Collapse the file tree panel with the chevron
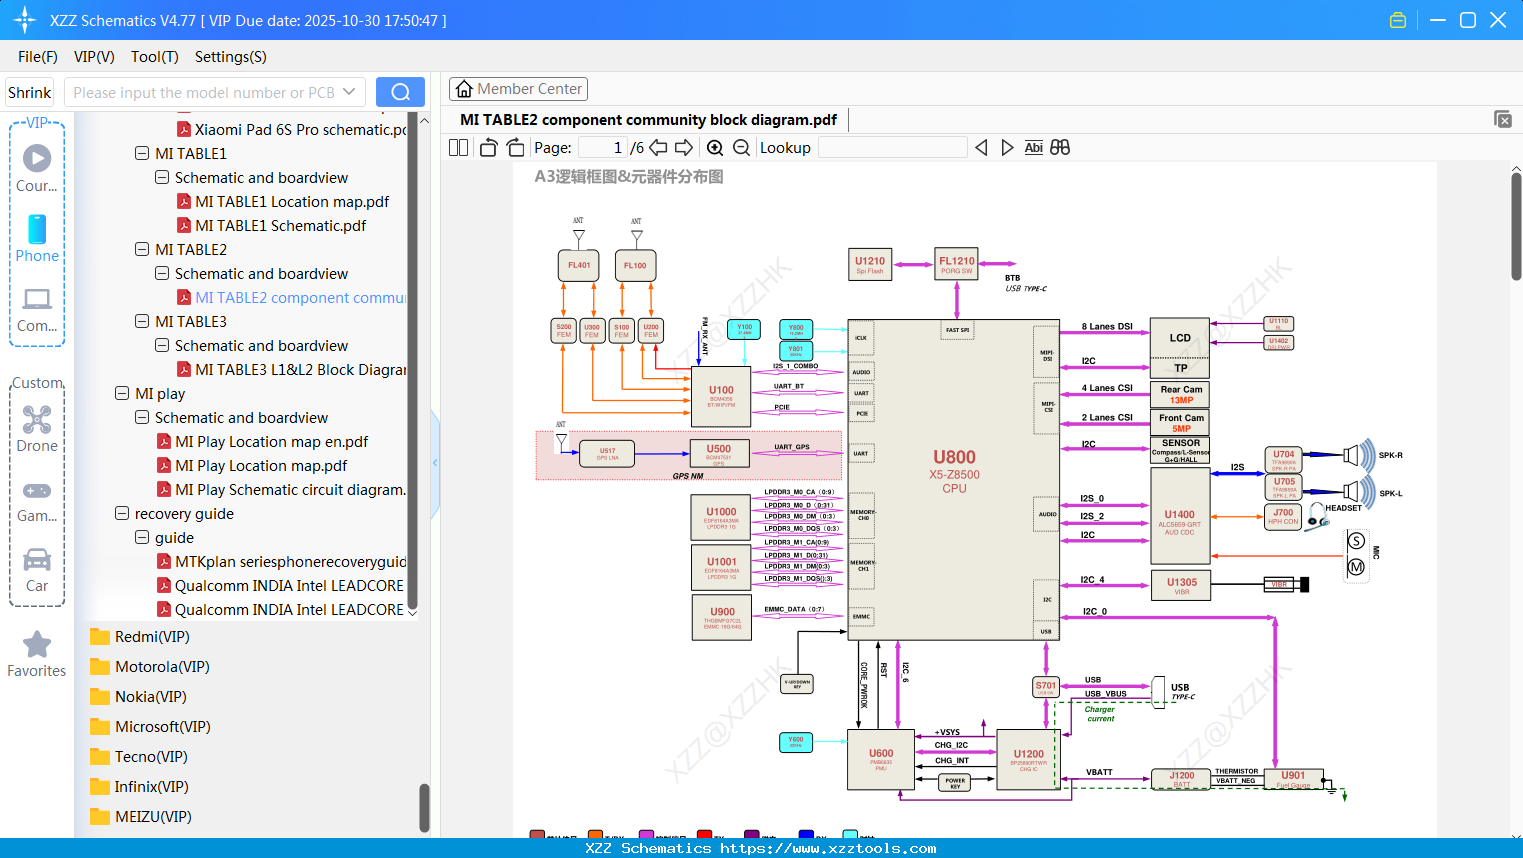 [x=434, y=462]
